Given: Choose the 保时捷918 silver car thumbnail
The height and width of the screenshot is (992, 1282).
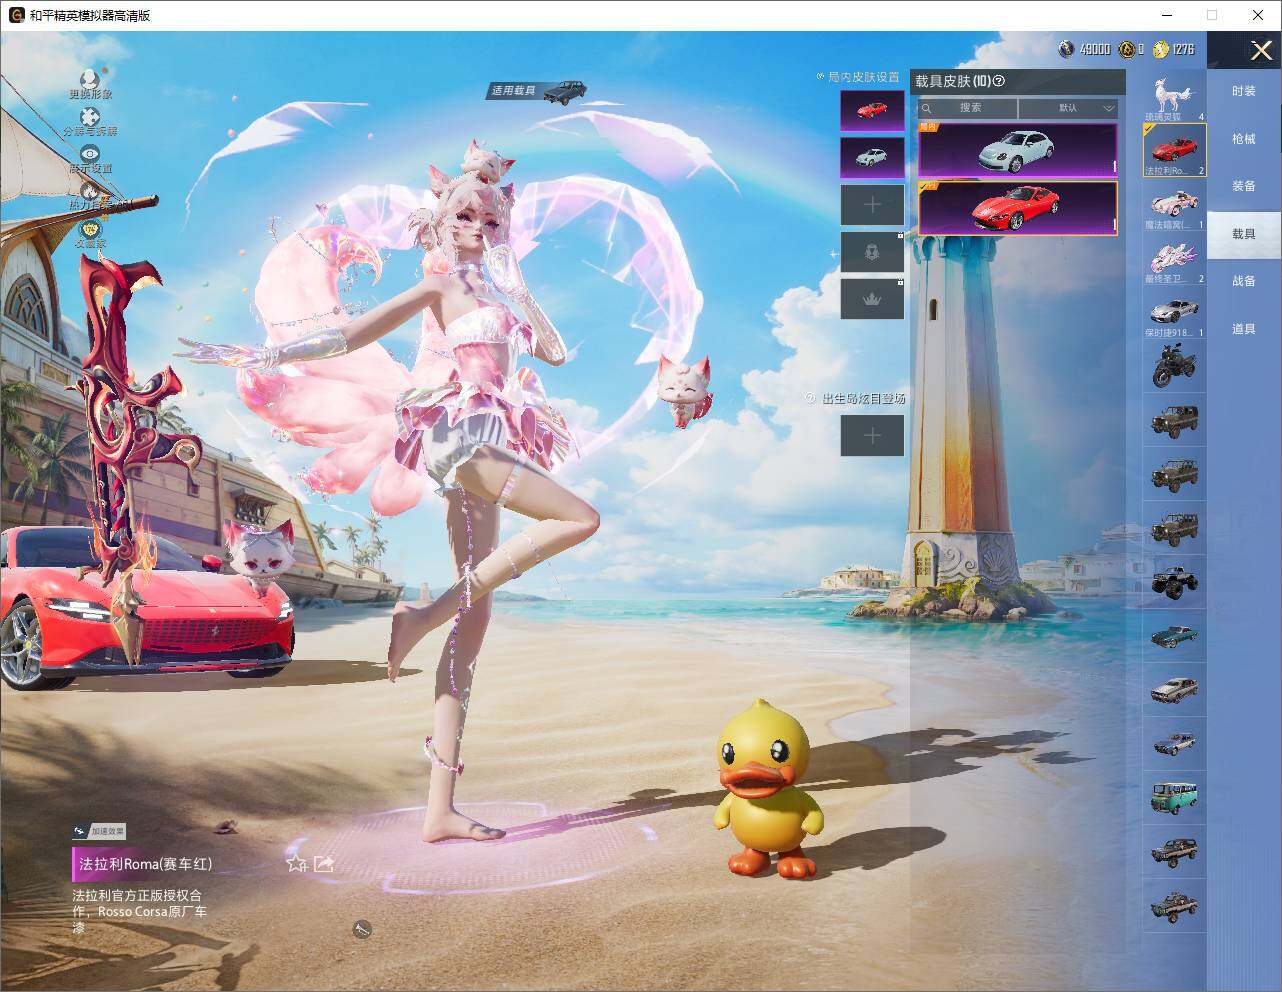Looking at the screenshot, I should click(x=1174, y=313).
